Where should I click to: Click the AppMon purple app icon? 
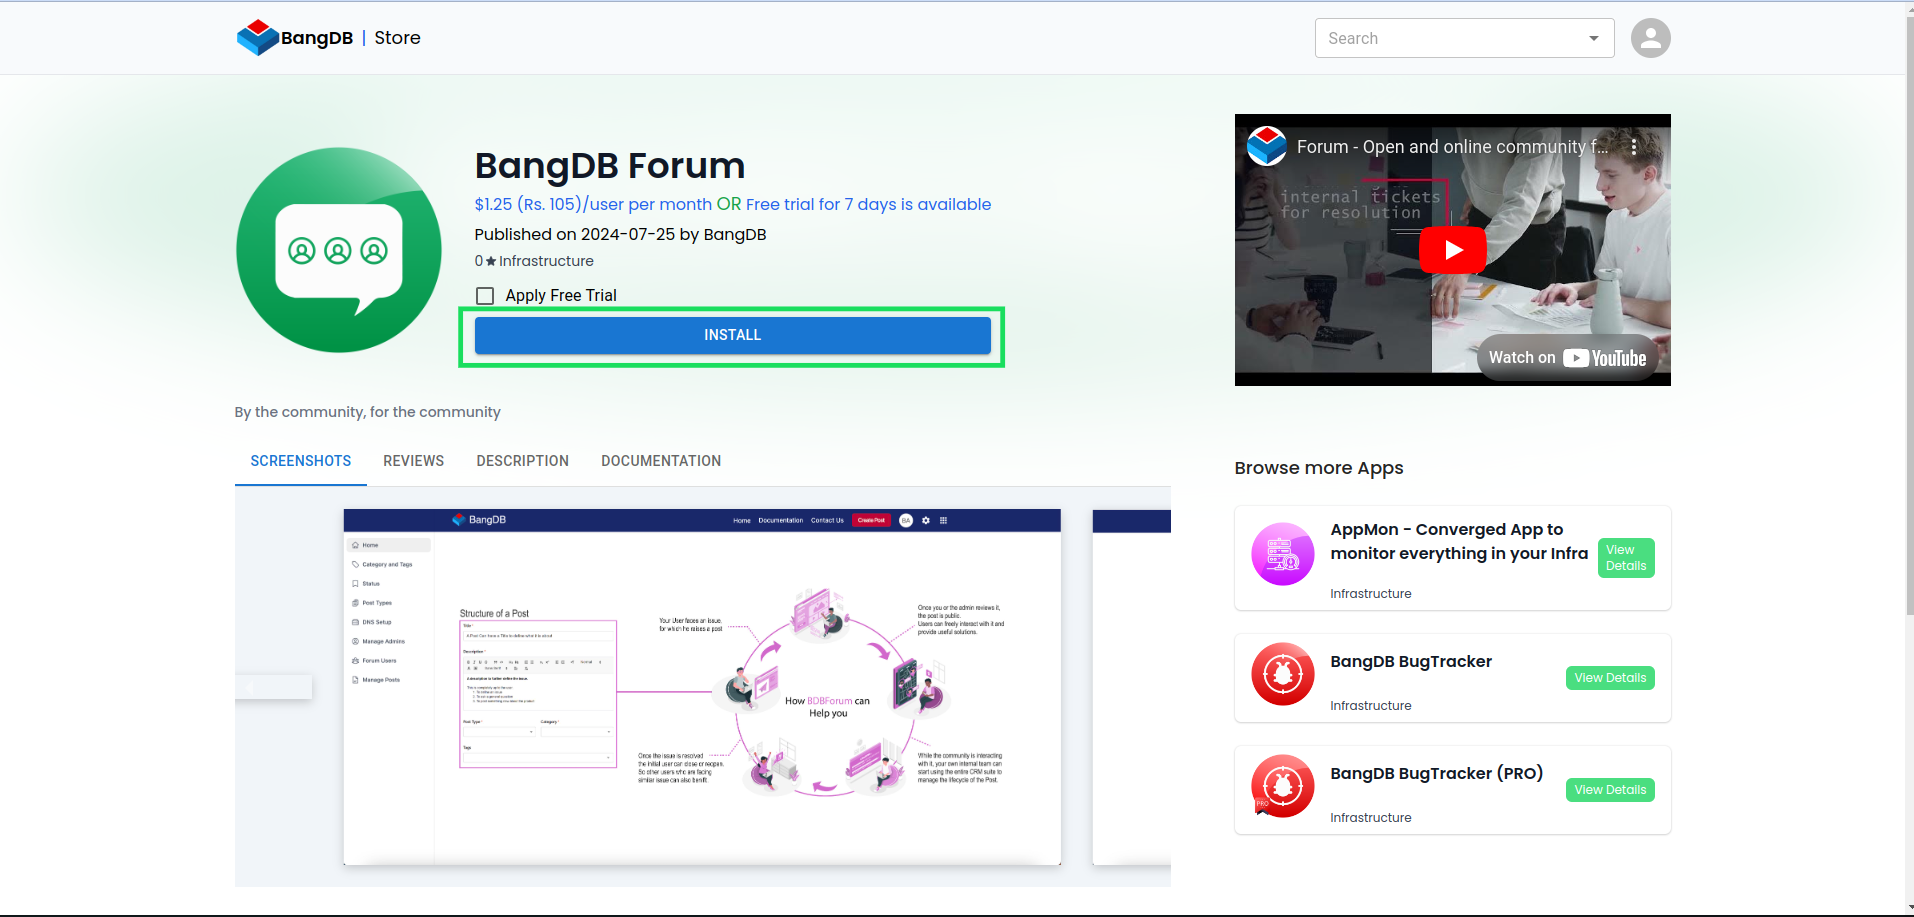1282,554
